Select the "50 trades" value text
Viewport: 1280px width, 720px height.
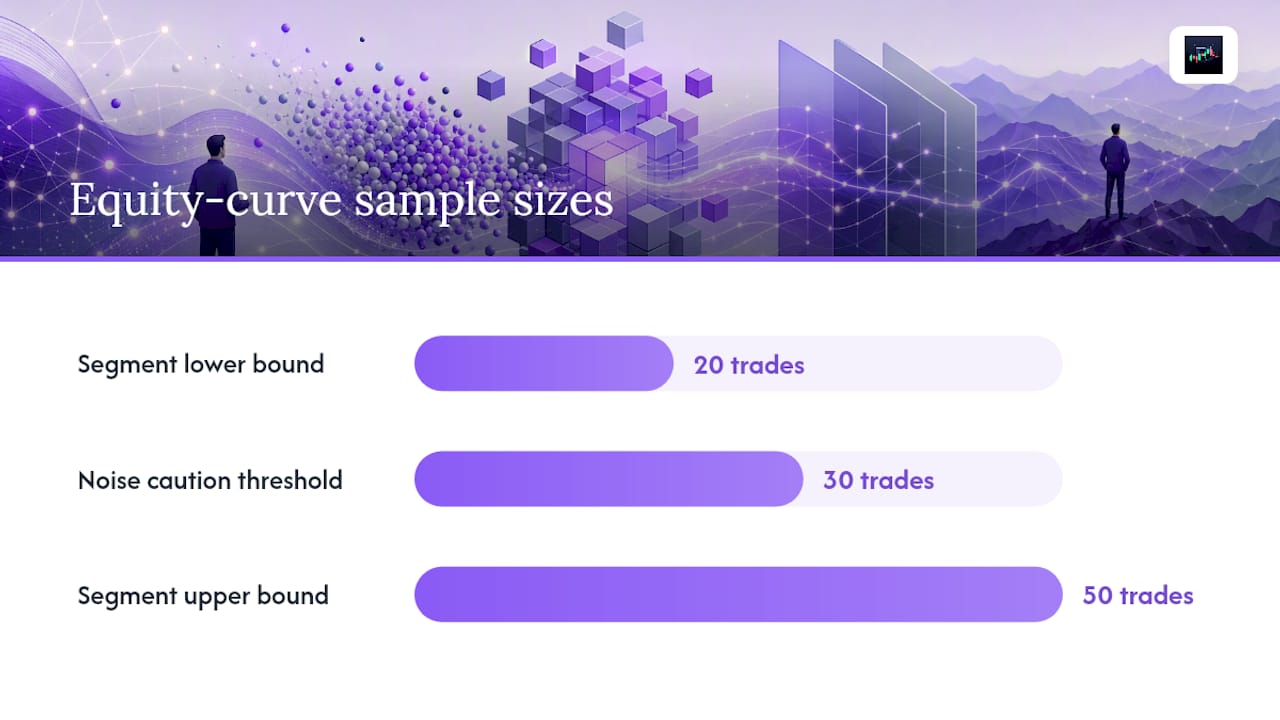click(1138, 596)
